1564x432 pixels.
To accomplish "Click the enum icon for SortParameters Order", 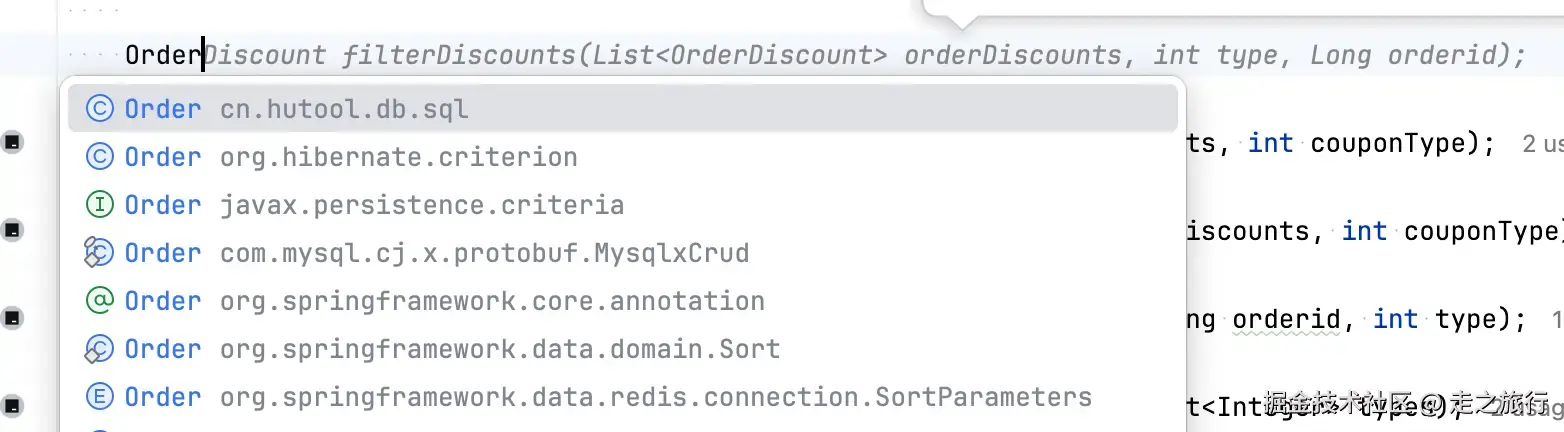I will (x=99, y=397).
